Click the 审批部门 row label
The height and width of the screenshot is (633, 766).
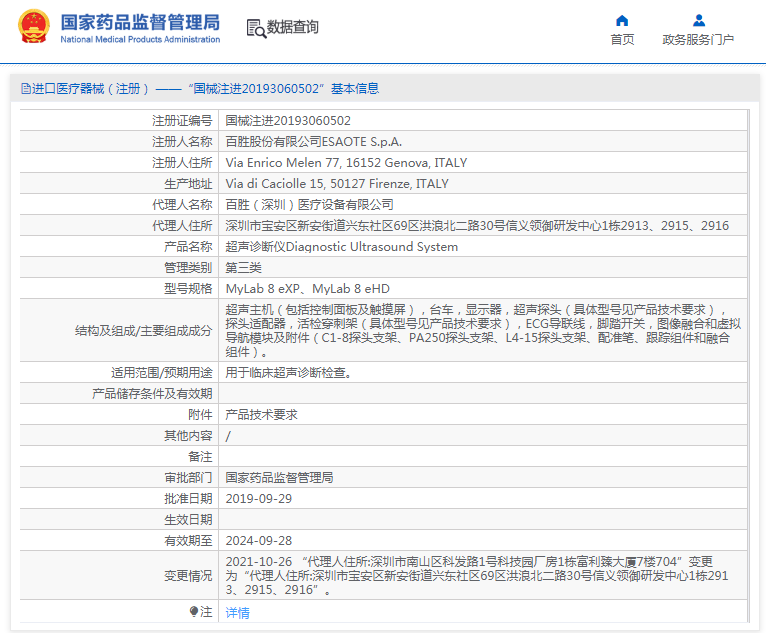click(188, 478)
